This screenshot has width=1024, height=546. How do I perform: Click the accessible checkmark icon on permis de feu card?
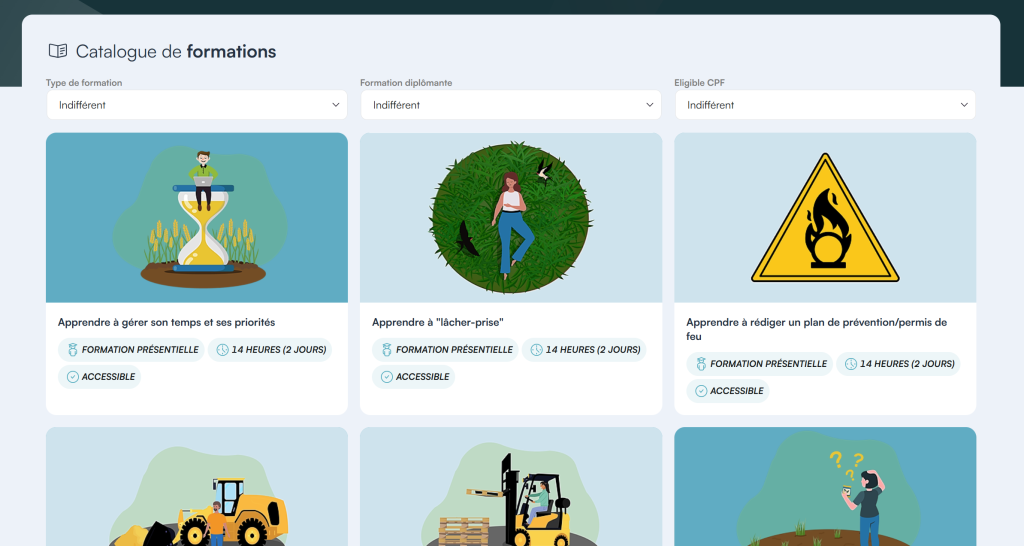click(700, 391)
